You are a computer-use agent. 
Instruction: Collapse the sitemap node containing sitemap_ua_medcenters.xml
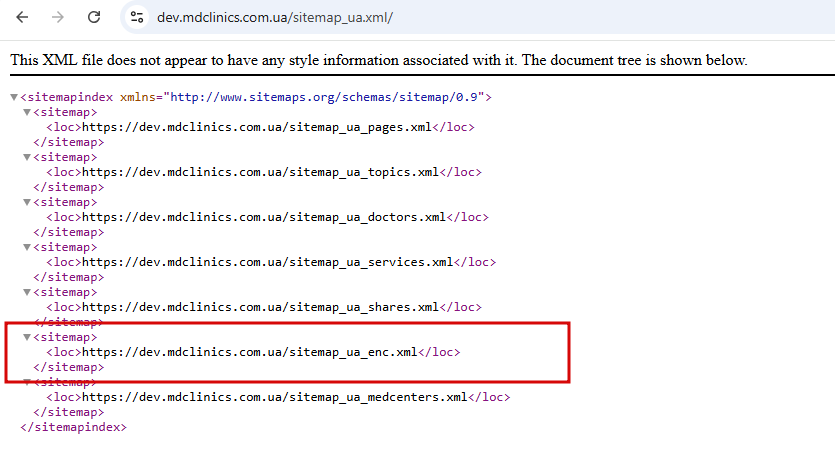pyautogui.click(x=27, y=382)
